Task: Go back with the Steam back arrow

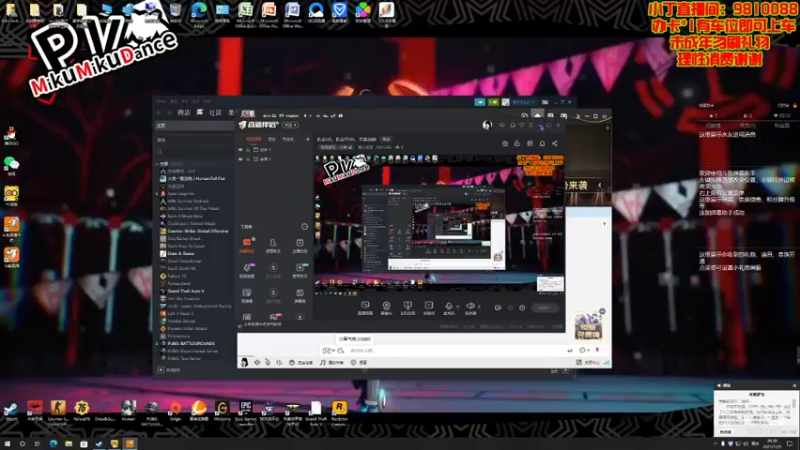Action: (159, 112)
